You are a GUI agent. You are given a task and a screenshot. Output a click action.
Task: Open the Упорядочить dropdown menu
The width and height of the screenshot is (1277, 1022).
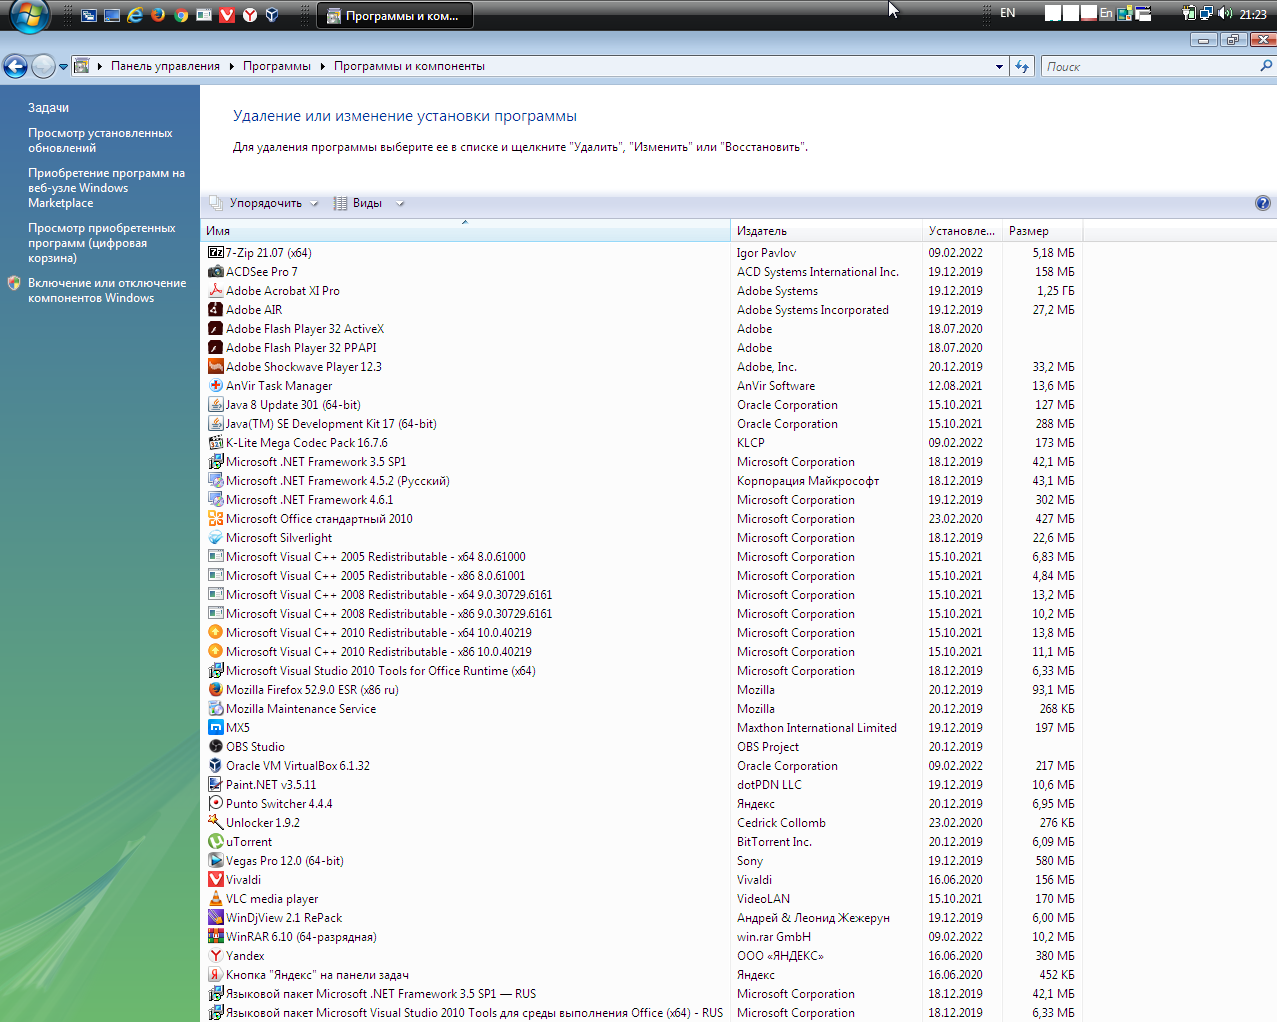coord(264,203)
